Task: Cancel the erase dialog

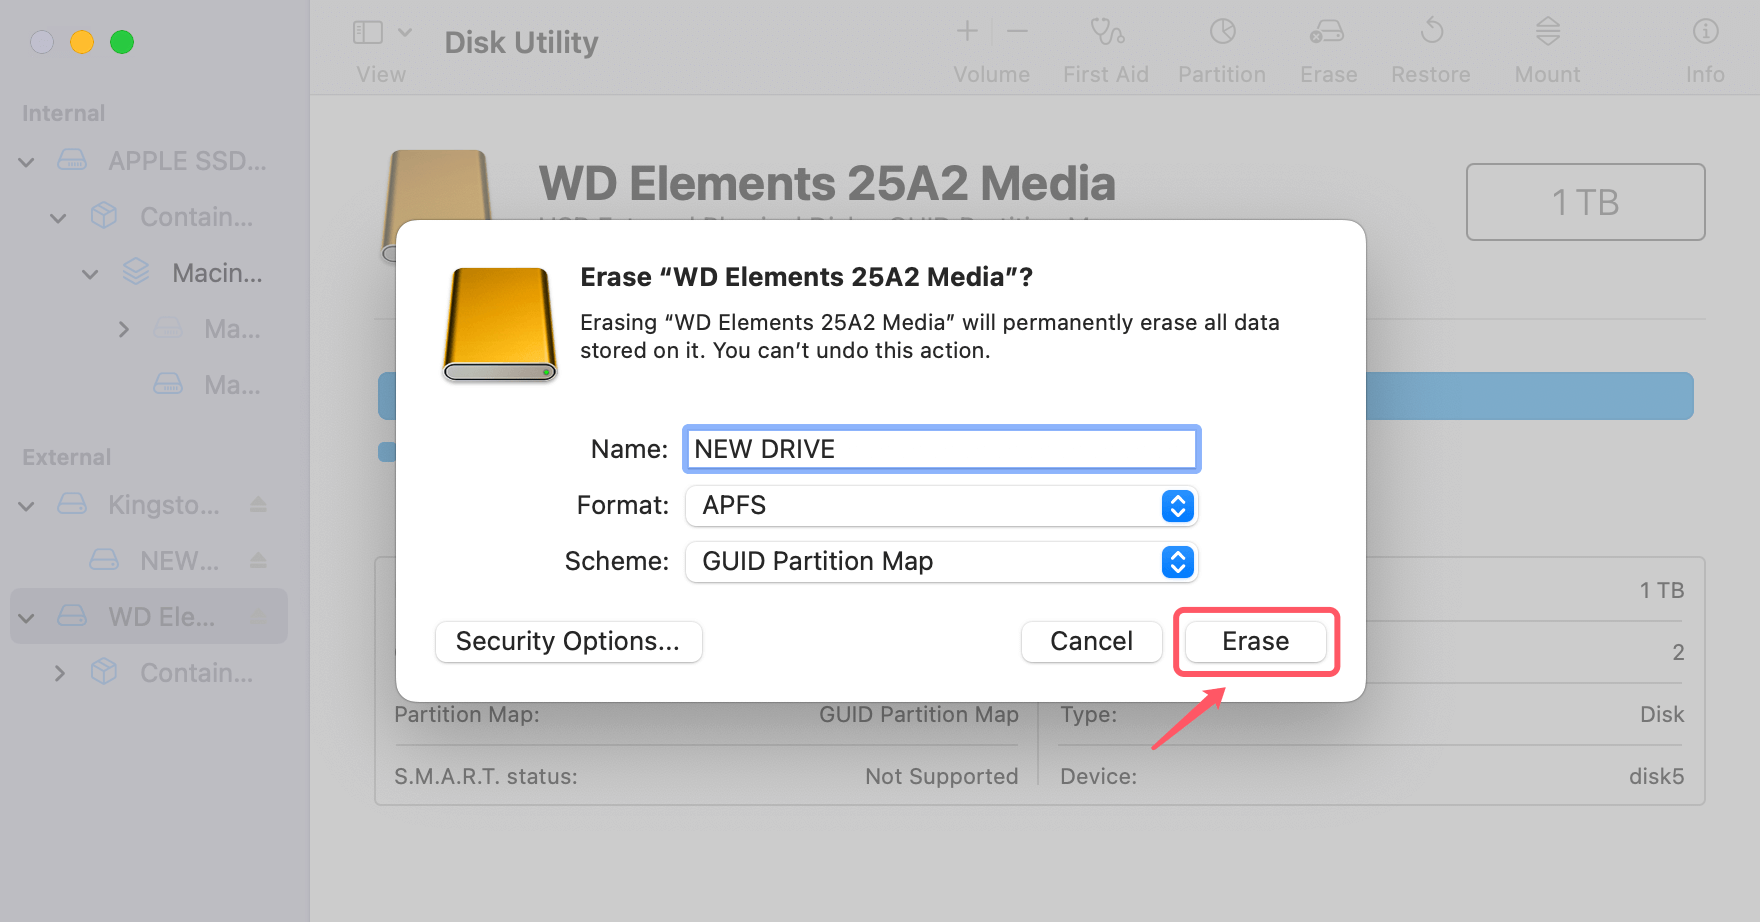Action: (1091, 642)
